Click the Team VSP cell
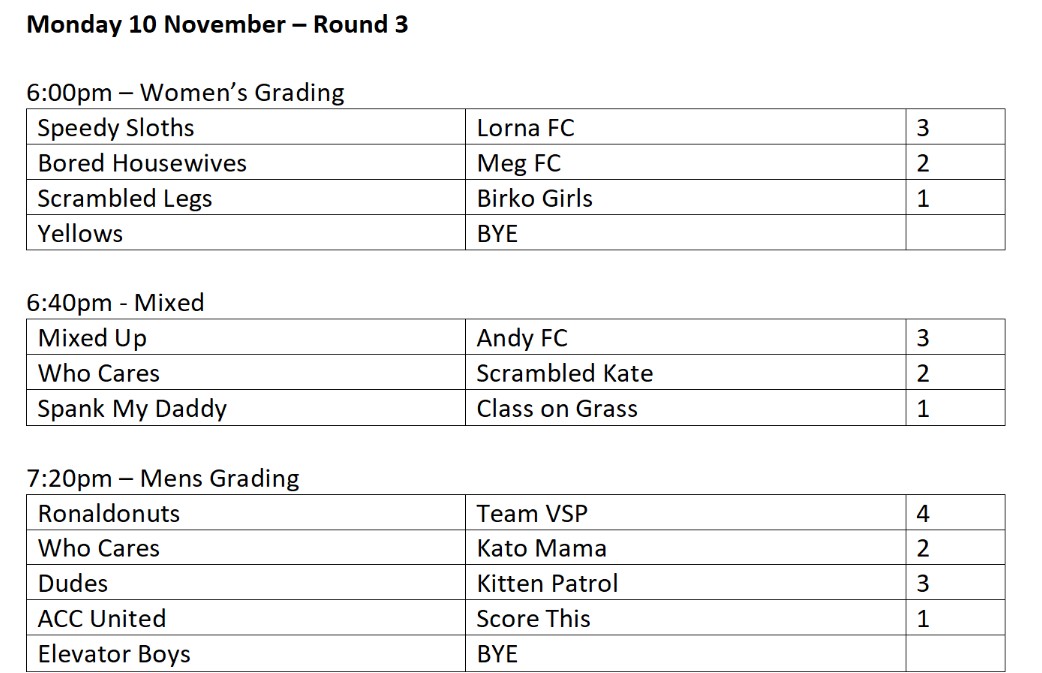This screenshot has width=1042, height=673. [532, 513]
